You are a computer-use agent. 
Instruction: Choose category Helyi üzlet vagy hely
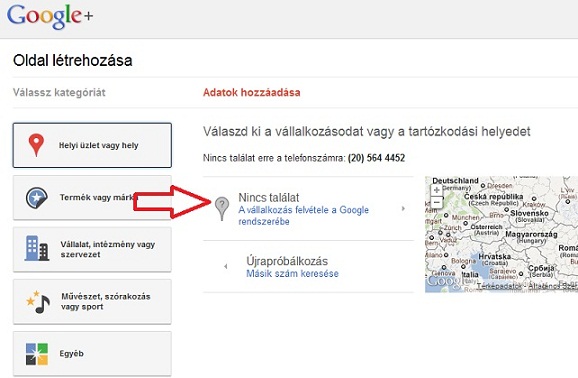(x=92, y=145)
